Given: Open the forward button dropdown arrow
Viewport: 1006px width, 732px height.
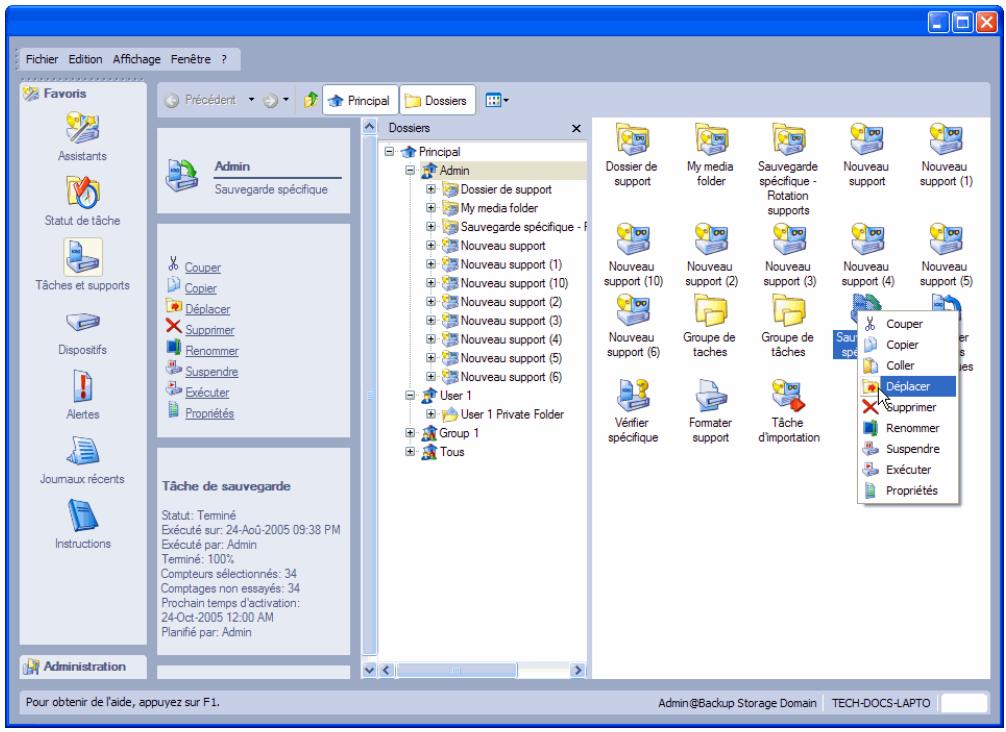Looking at the screenshot, I should click(x=286, y=100).
